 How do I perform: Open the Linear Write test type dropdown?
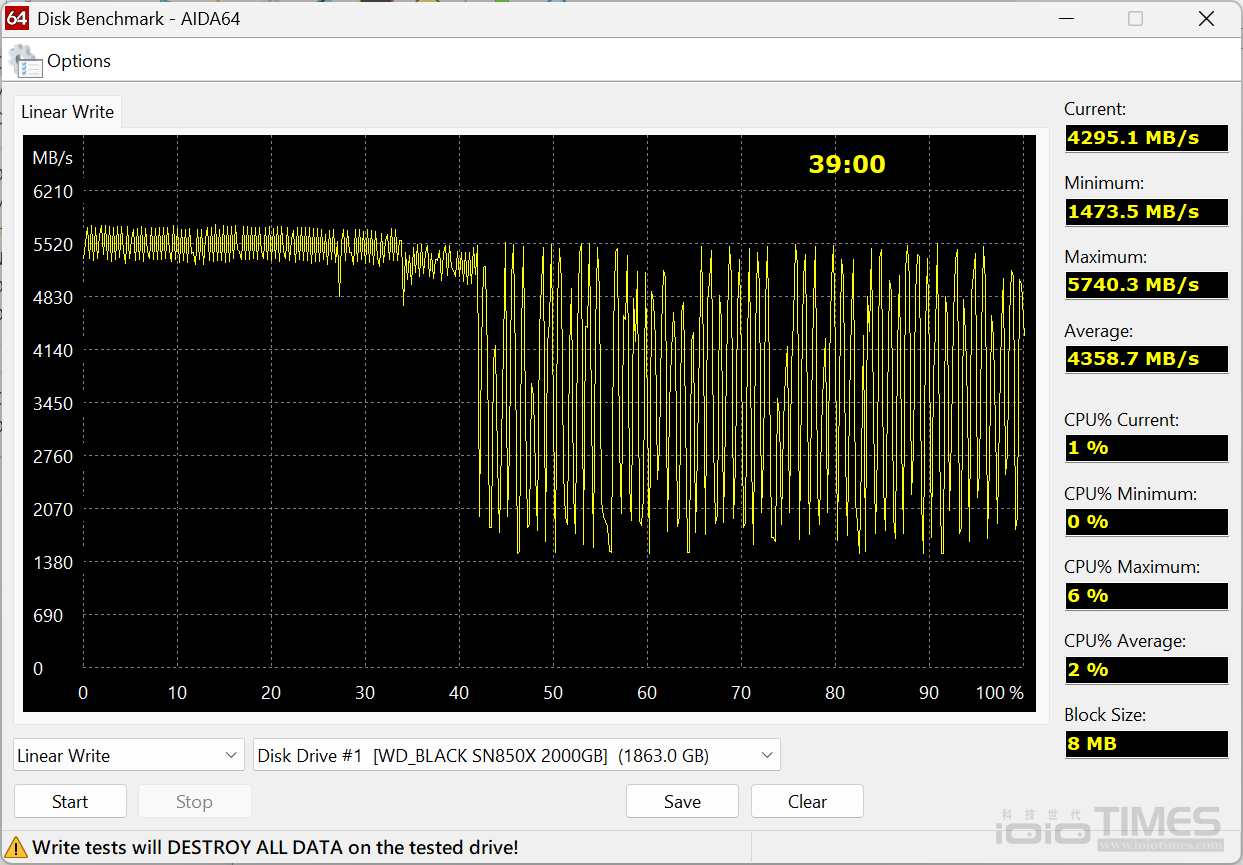129,755
